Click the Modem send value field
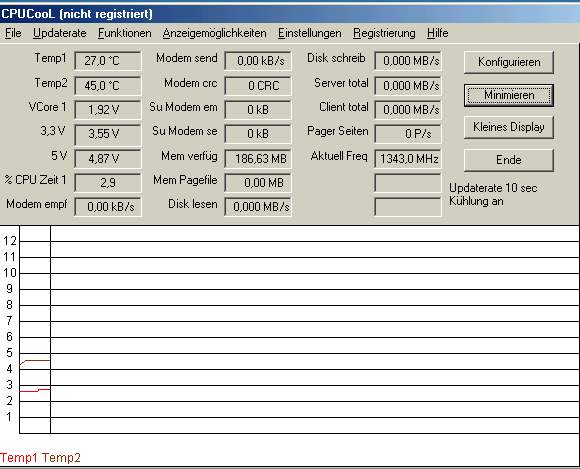The image size is (580, 469). (258, 61)
